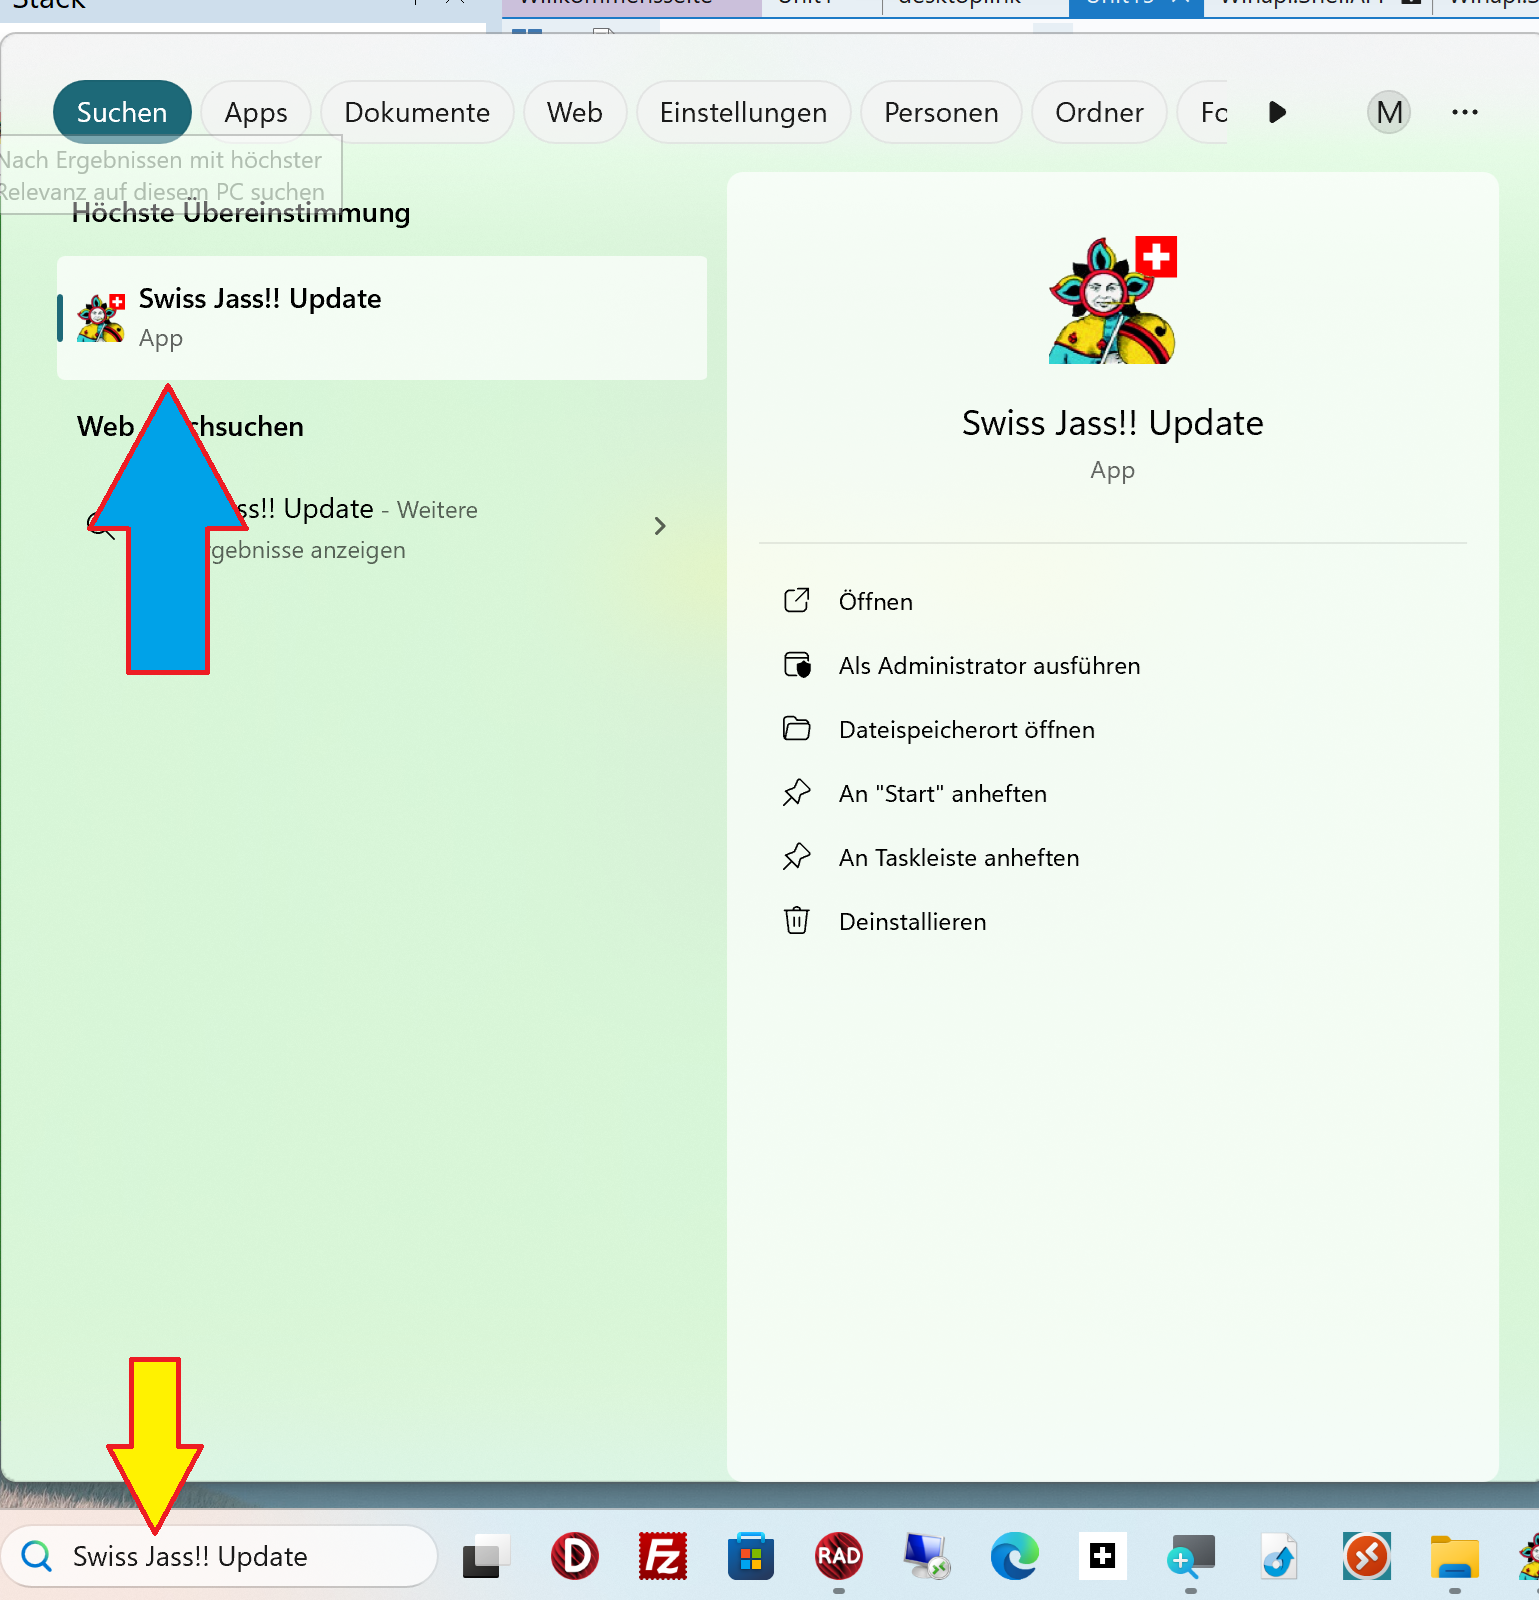Click the large Swiss Jass app icon in preview
1539x1600 pixels.
pos(1113,300)
